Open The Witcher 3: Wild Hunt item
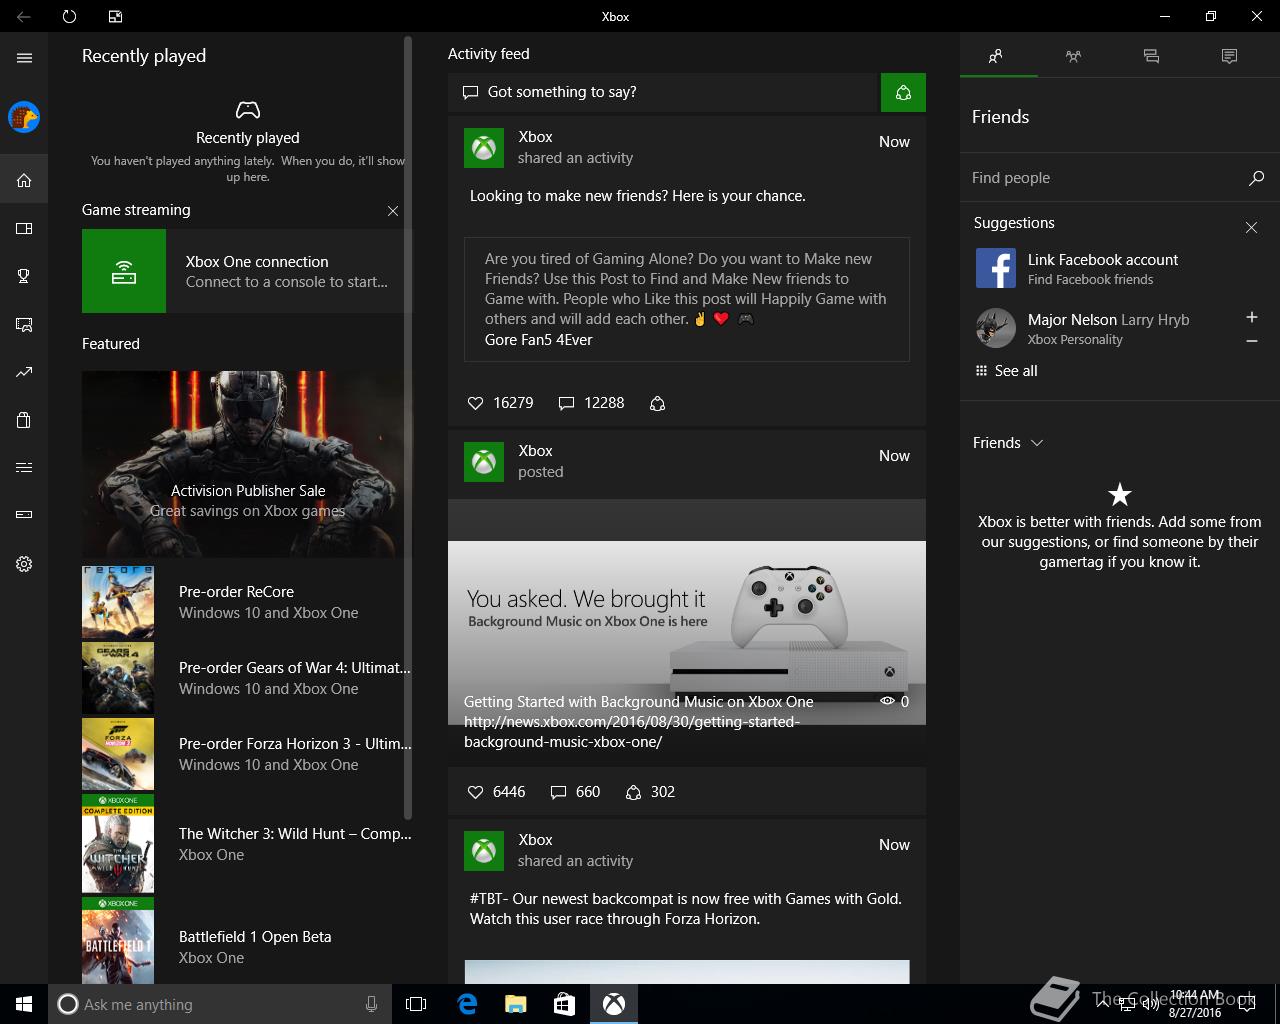 (246, 843)
